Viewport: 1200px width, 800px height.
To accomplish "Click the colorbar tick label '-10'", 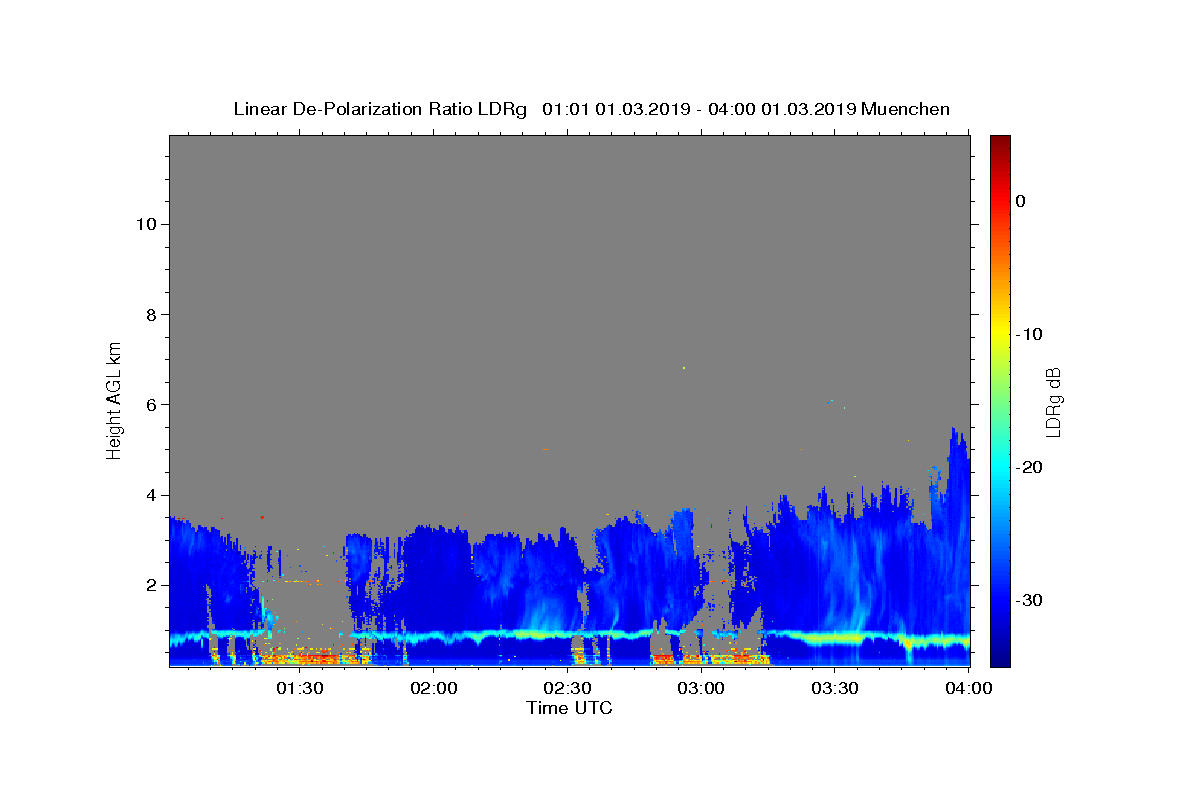I will (1030, 334).
